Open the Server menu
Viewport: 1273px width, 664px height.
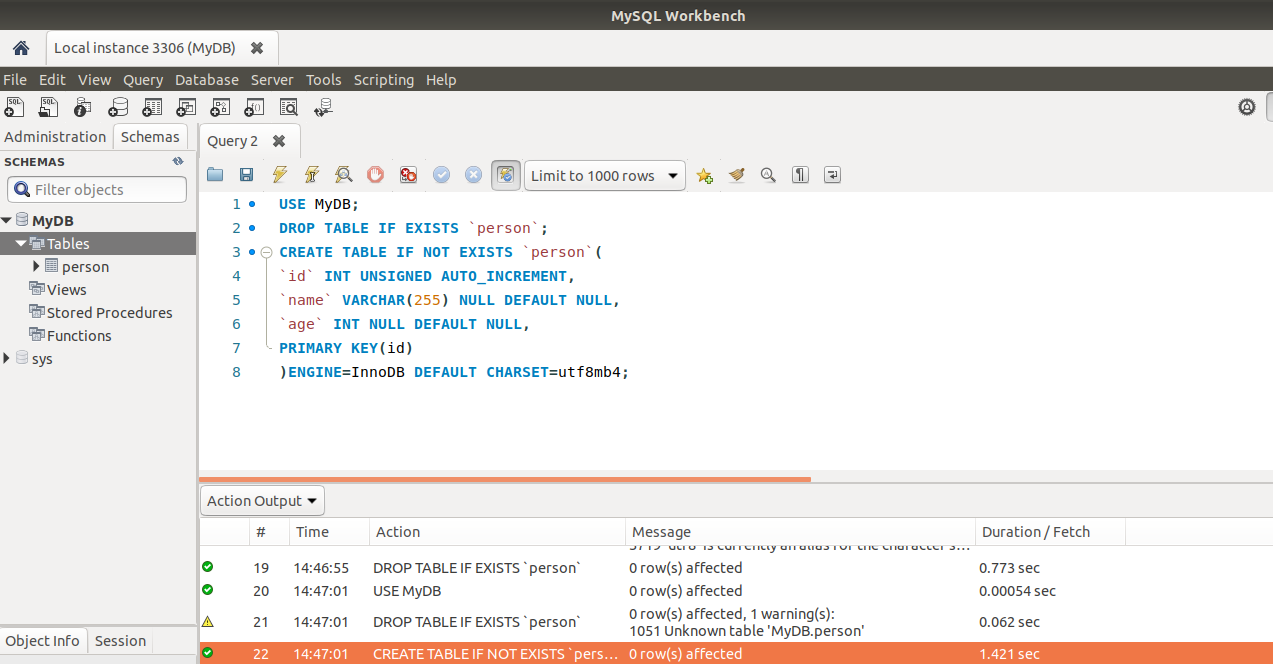[272, 80]
